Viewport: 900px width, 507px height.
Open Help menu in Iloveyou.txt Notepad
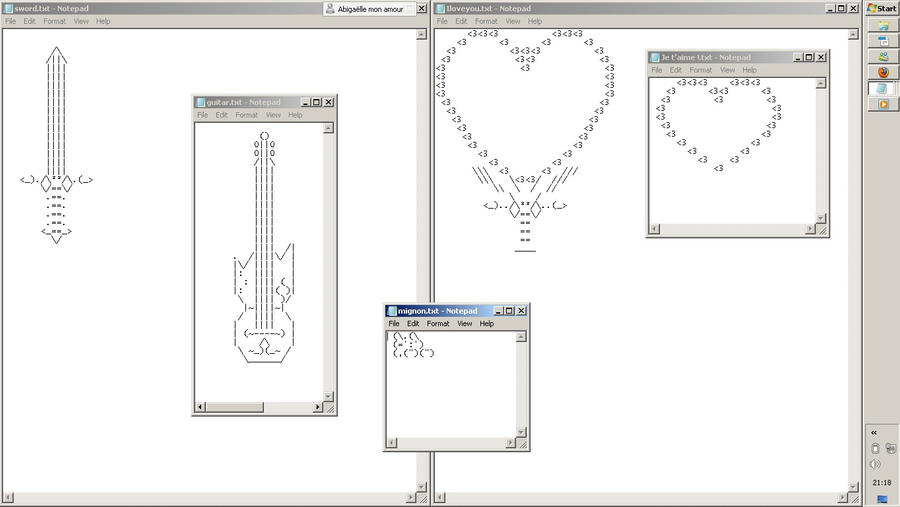tap(534, 21)
